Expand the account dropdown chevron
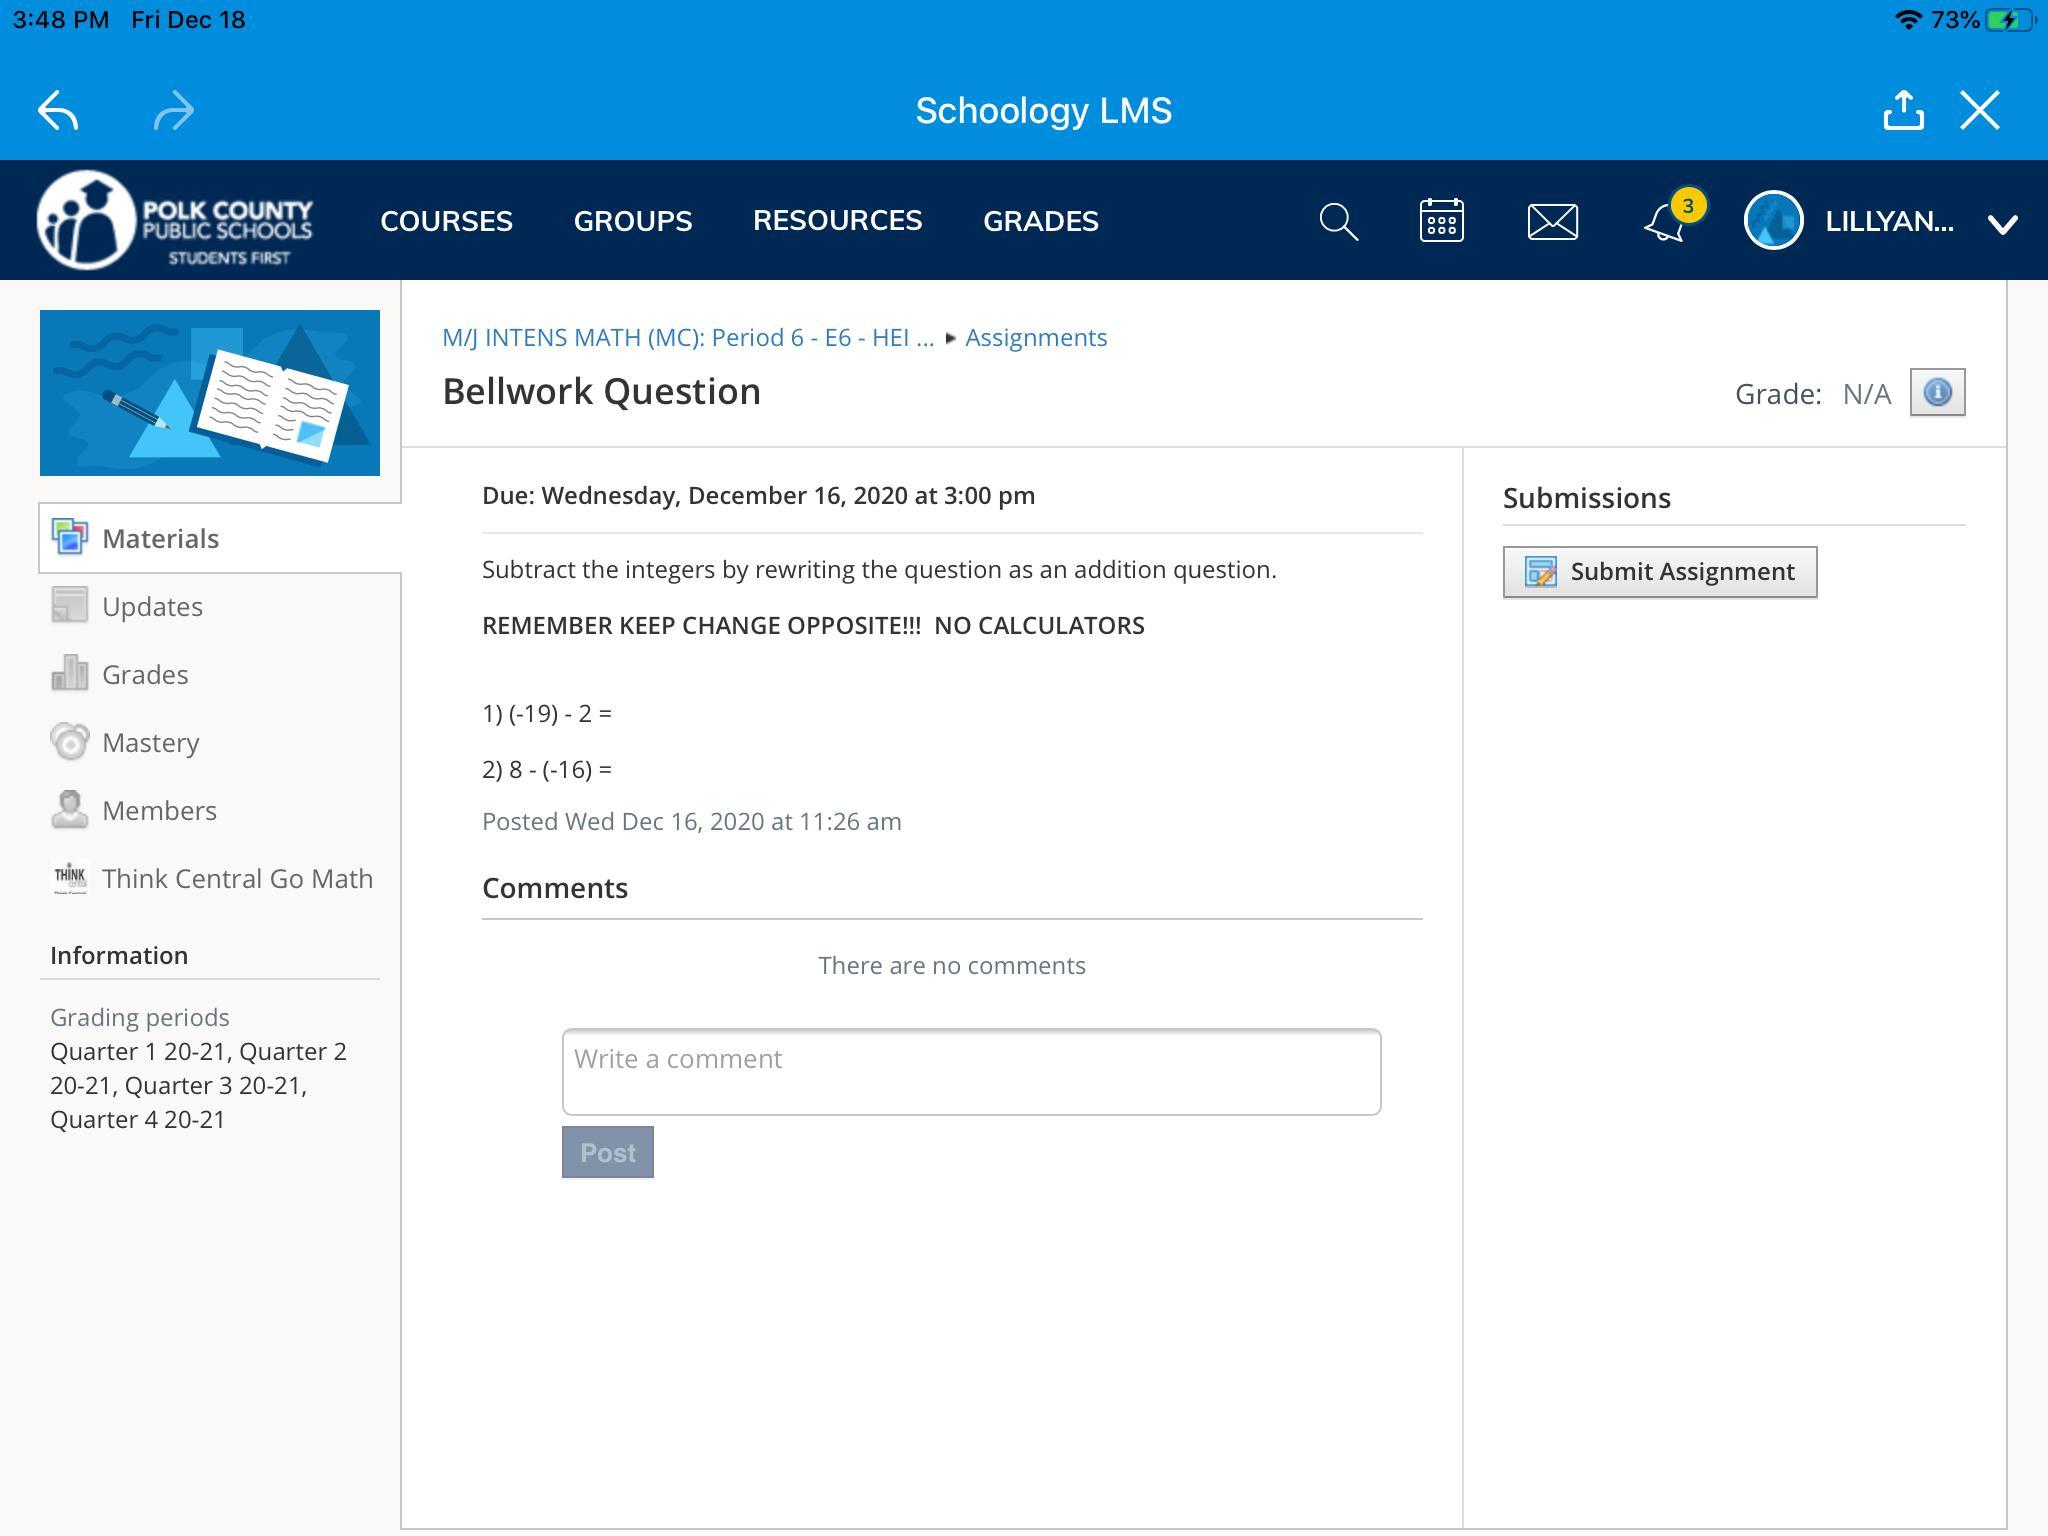Screen dimensions: 2048x1536 (2002, 224)
